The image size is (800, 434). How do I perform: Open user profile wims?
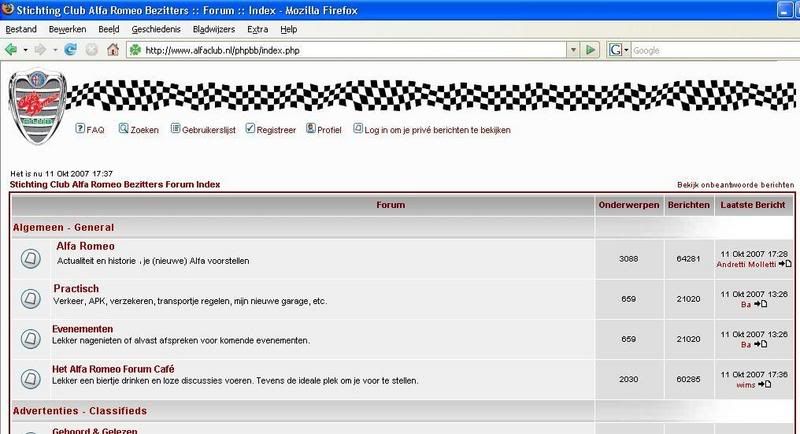745,385
